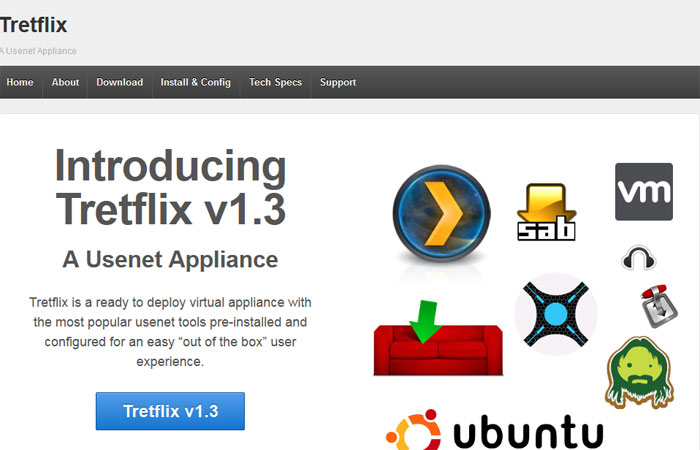The height and width of the screenshot is (450, 700).
Task: Open the Support page
Action: tap(338, 82)
